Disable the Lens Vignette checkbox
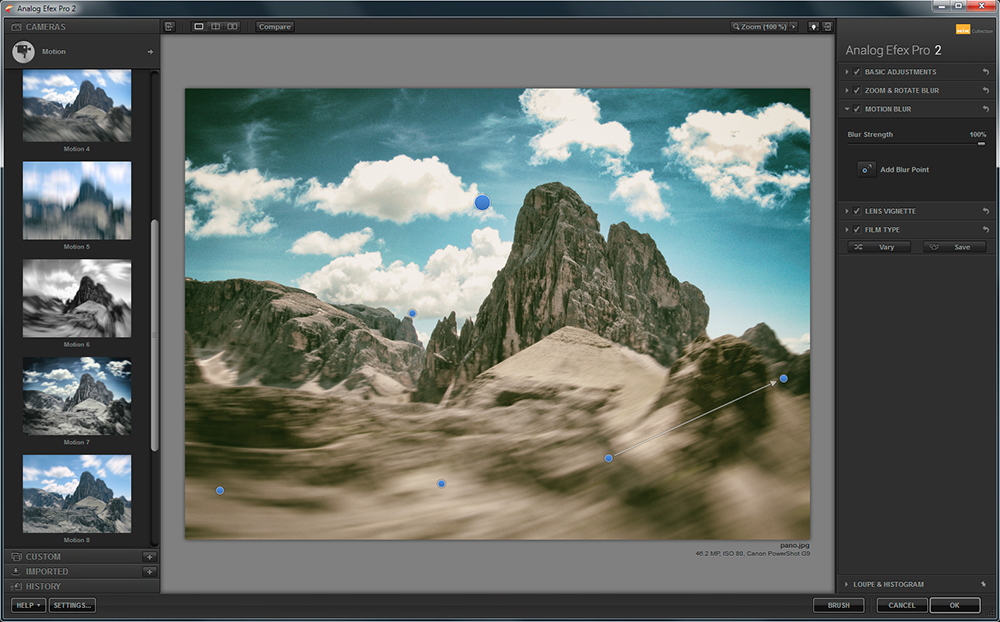The image size is (1000, 622). [x=857, y=211]
